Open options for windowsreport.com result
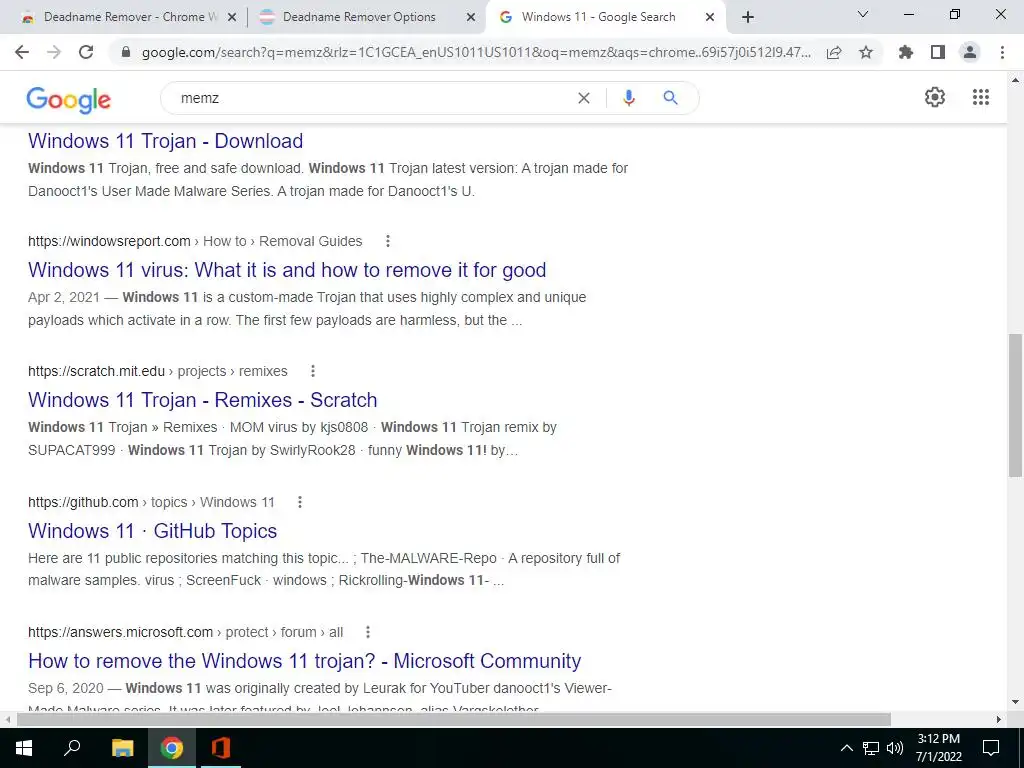This screenshot has height=768, width=1024. click(388, 241)
